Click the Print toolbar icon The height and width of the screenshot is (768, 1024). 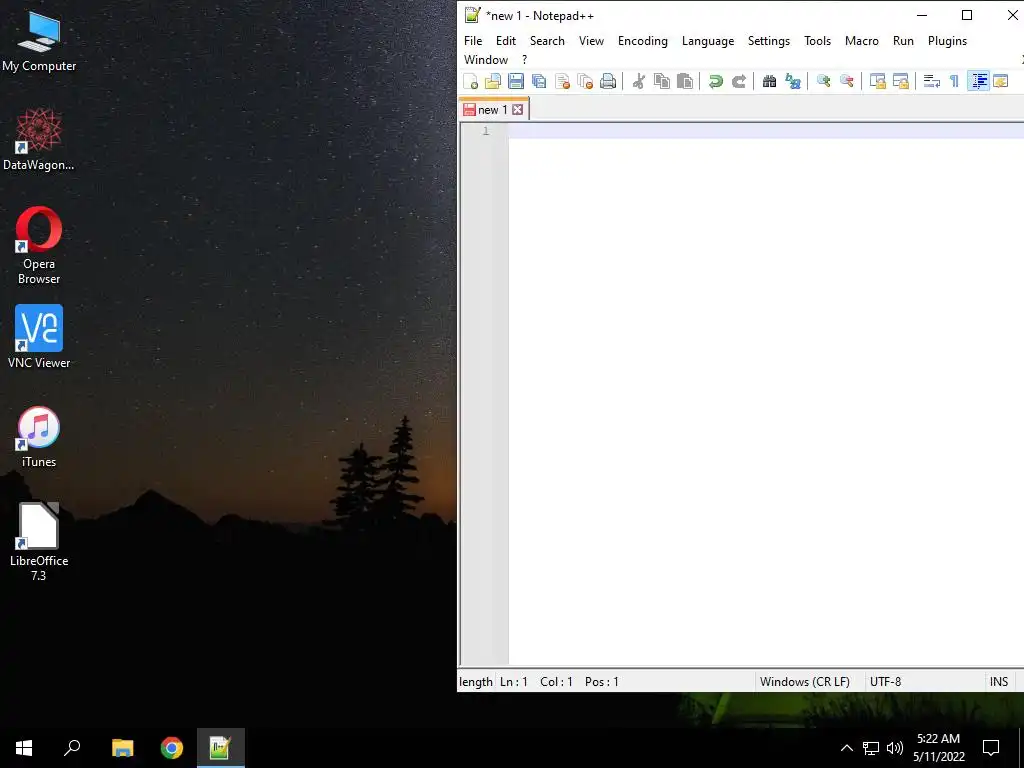pos(607,81)
